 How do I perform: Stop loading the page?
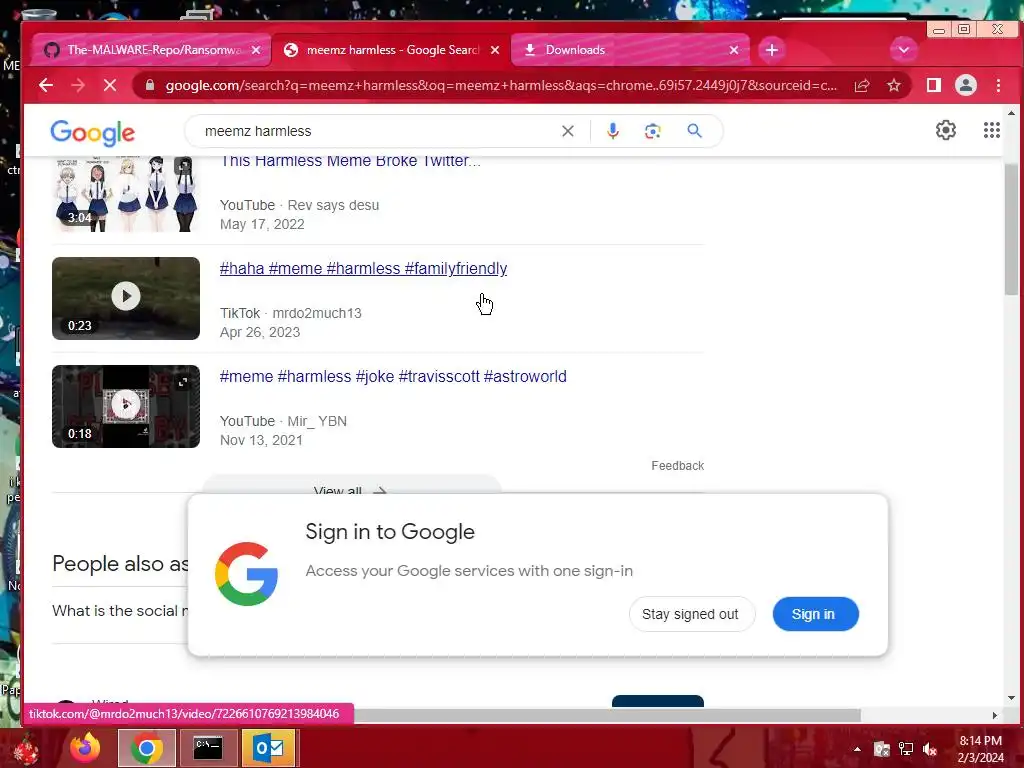(110, 86)
